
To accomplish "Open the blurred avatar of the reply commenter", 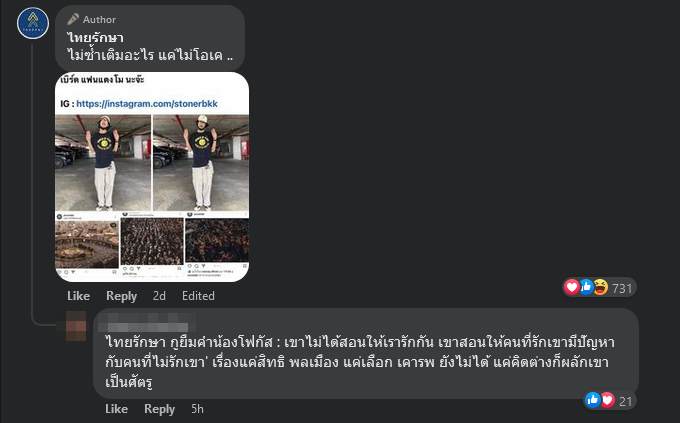I will [76, 326].
